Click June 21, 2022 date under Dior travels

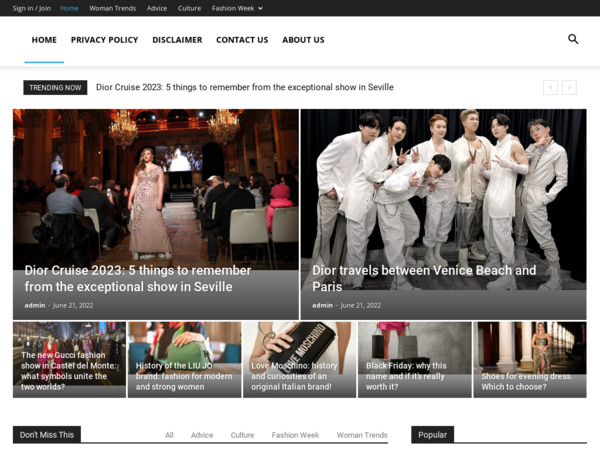coord(360,305)
